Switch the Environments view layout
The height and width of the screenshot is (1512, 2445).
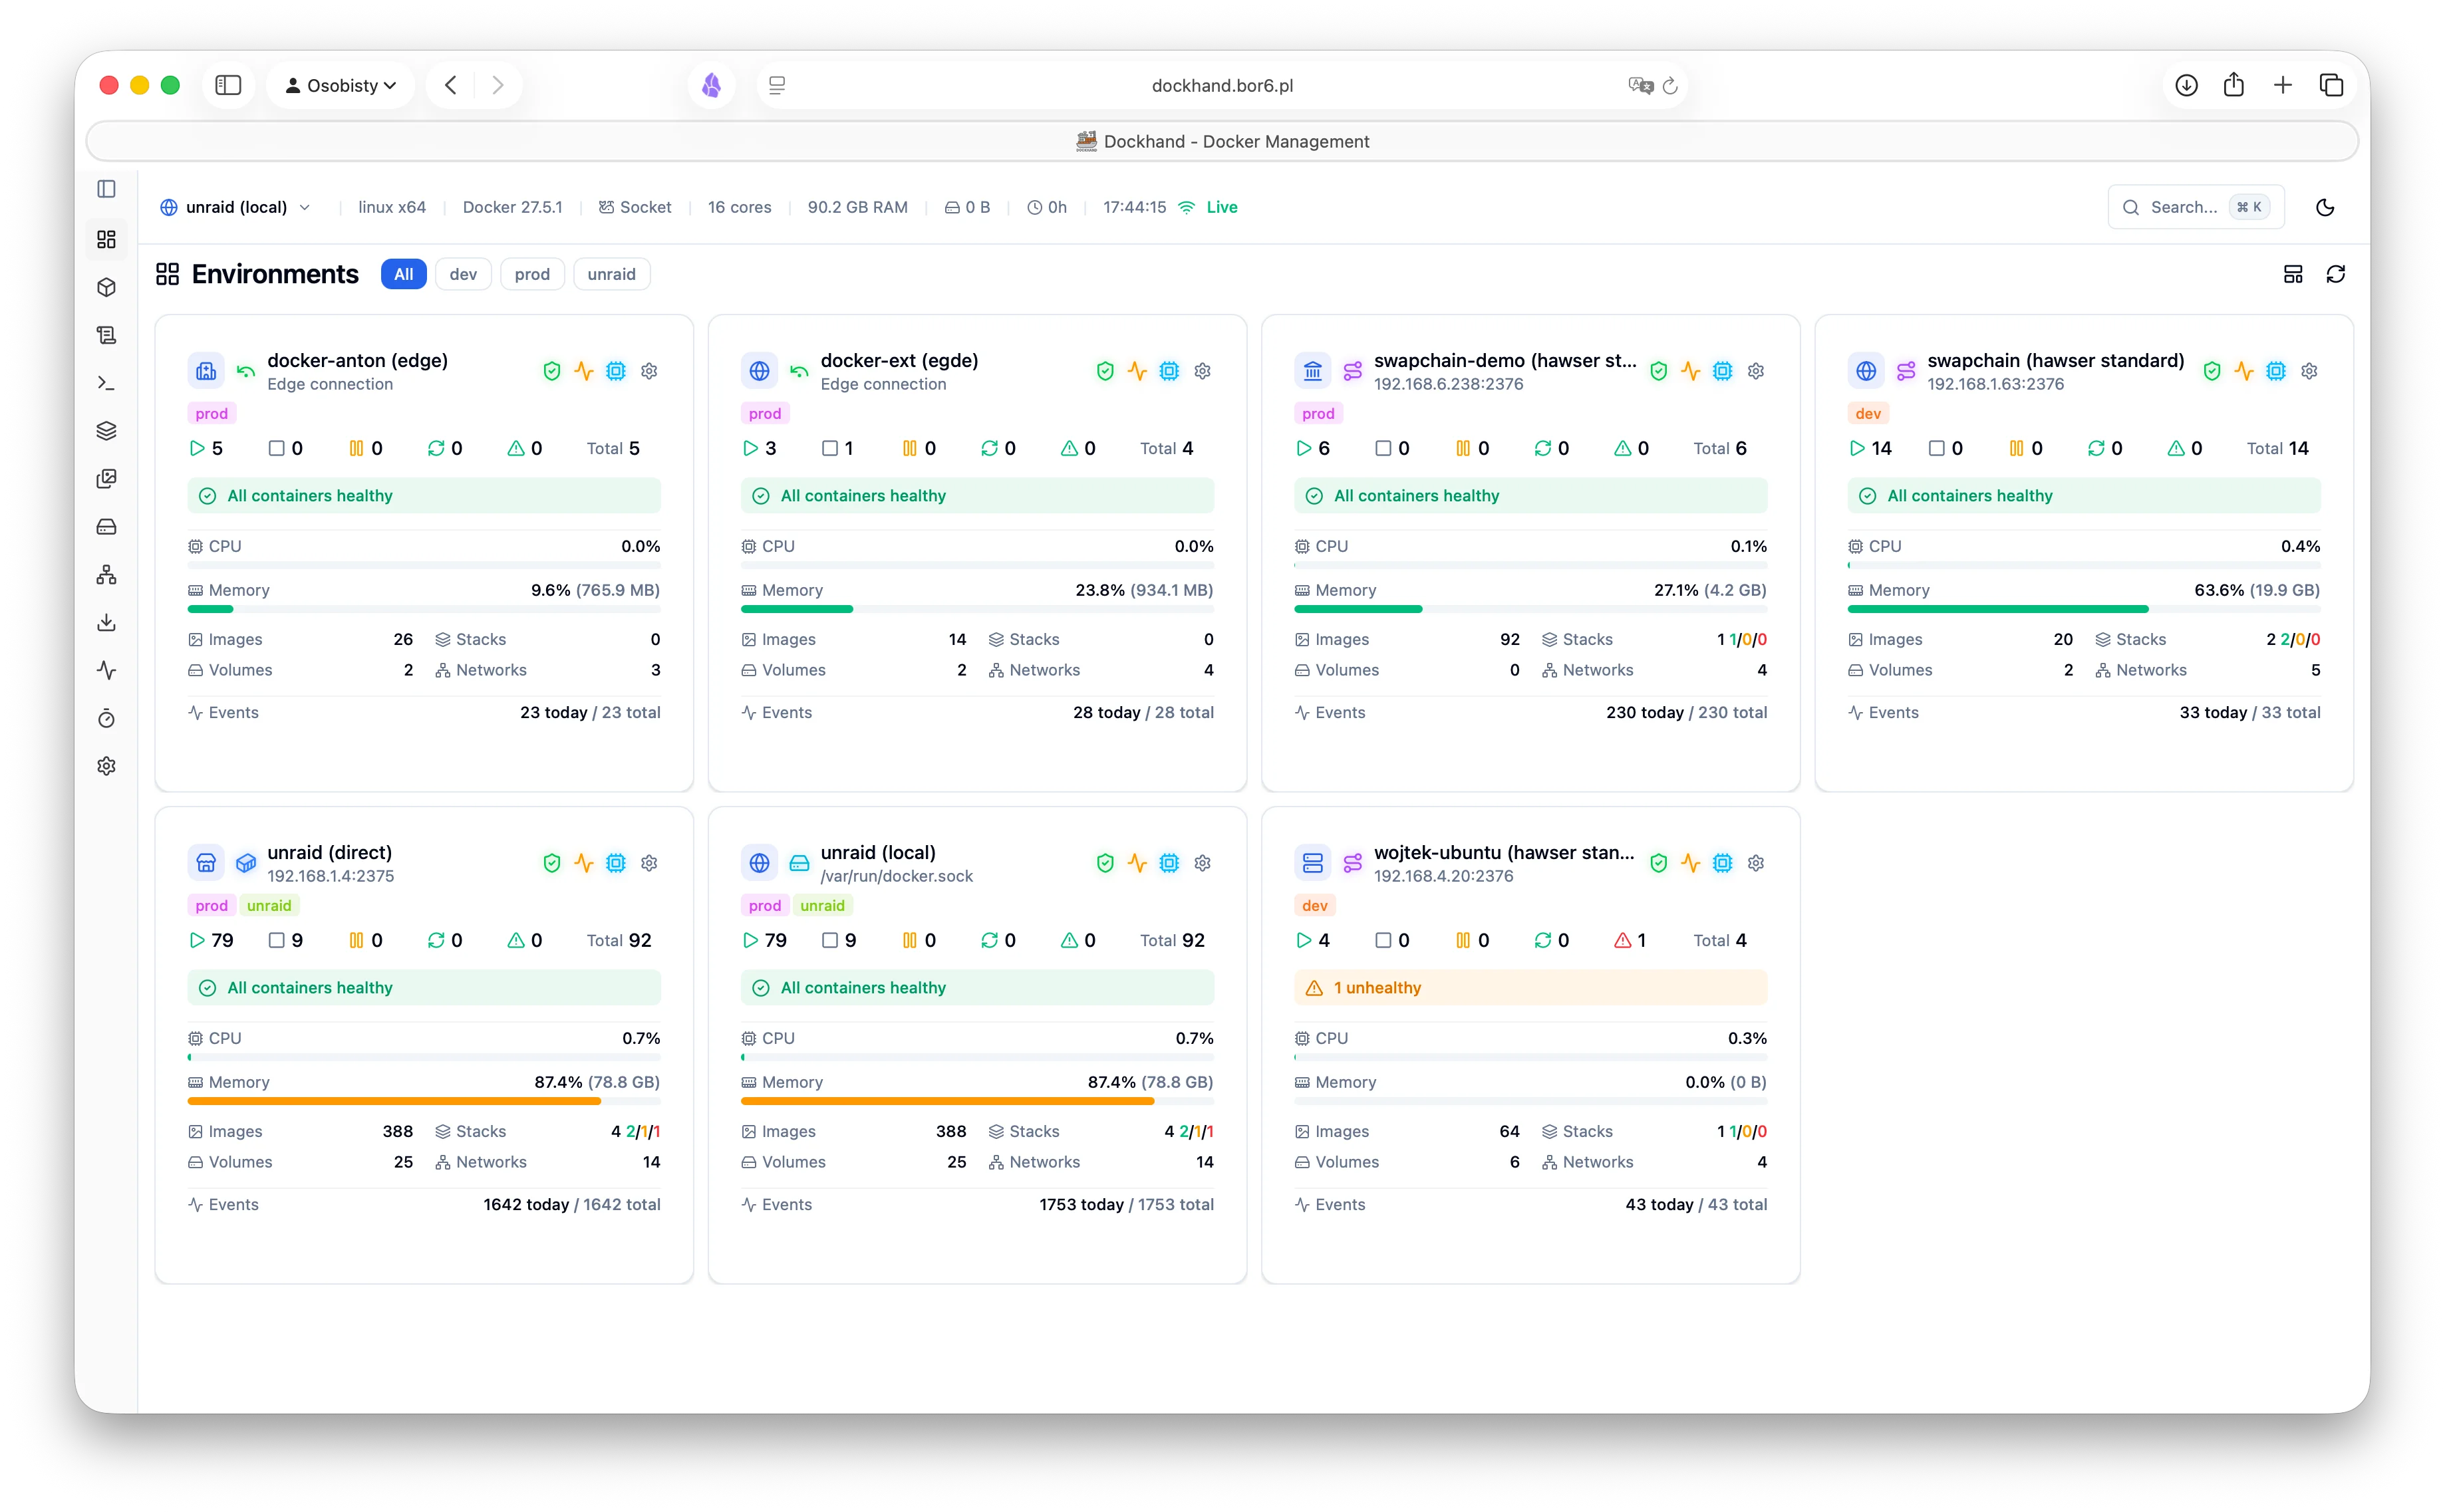[x=2293, y=273]
